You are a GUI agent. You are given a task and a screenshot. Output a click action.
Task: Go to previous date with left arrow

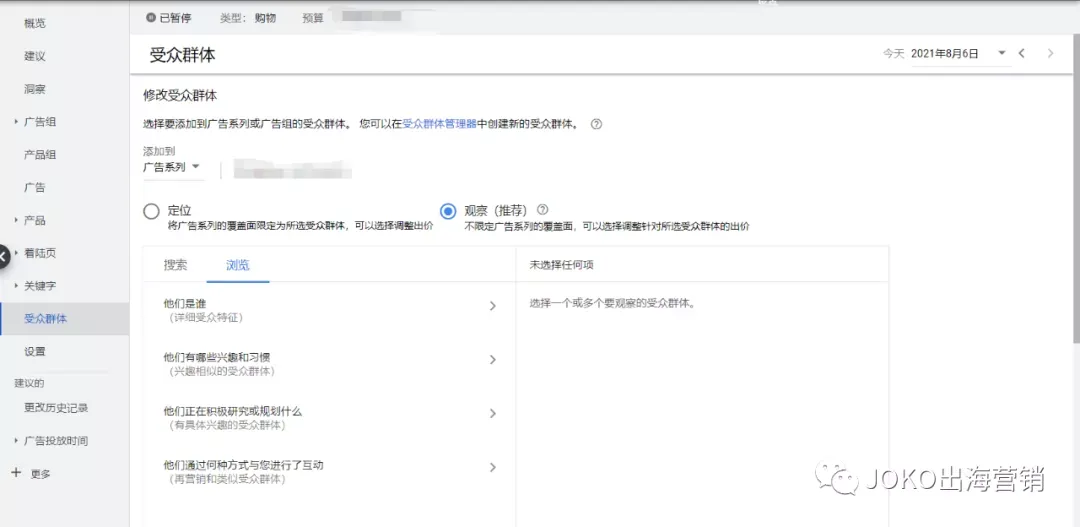(x=1021, y=53)
